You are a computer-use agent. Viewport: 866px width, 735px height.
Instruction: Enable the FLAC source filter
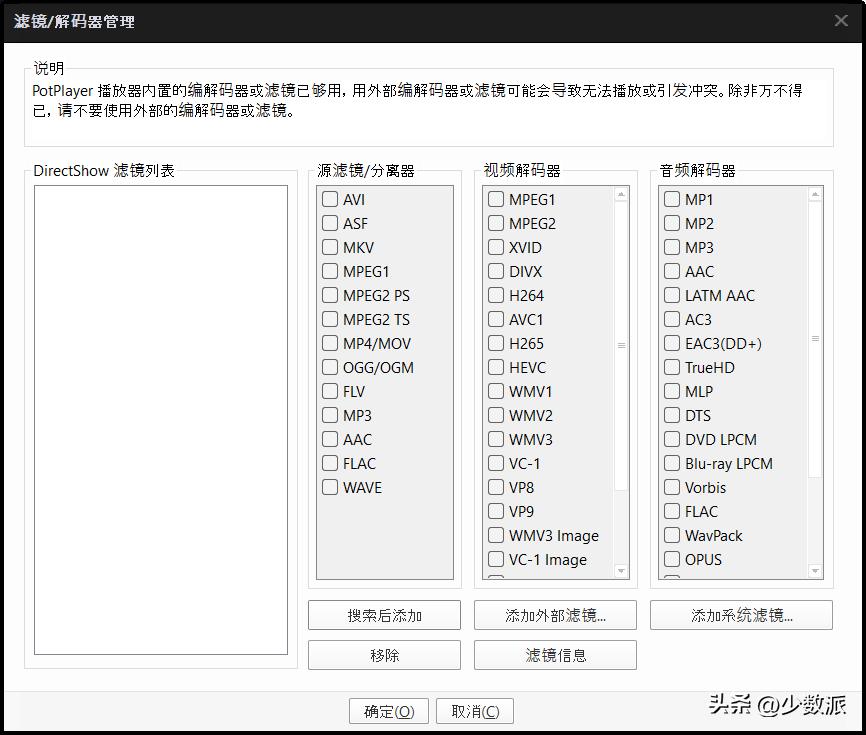(x=330, y=463)
